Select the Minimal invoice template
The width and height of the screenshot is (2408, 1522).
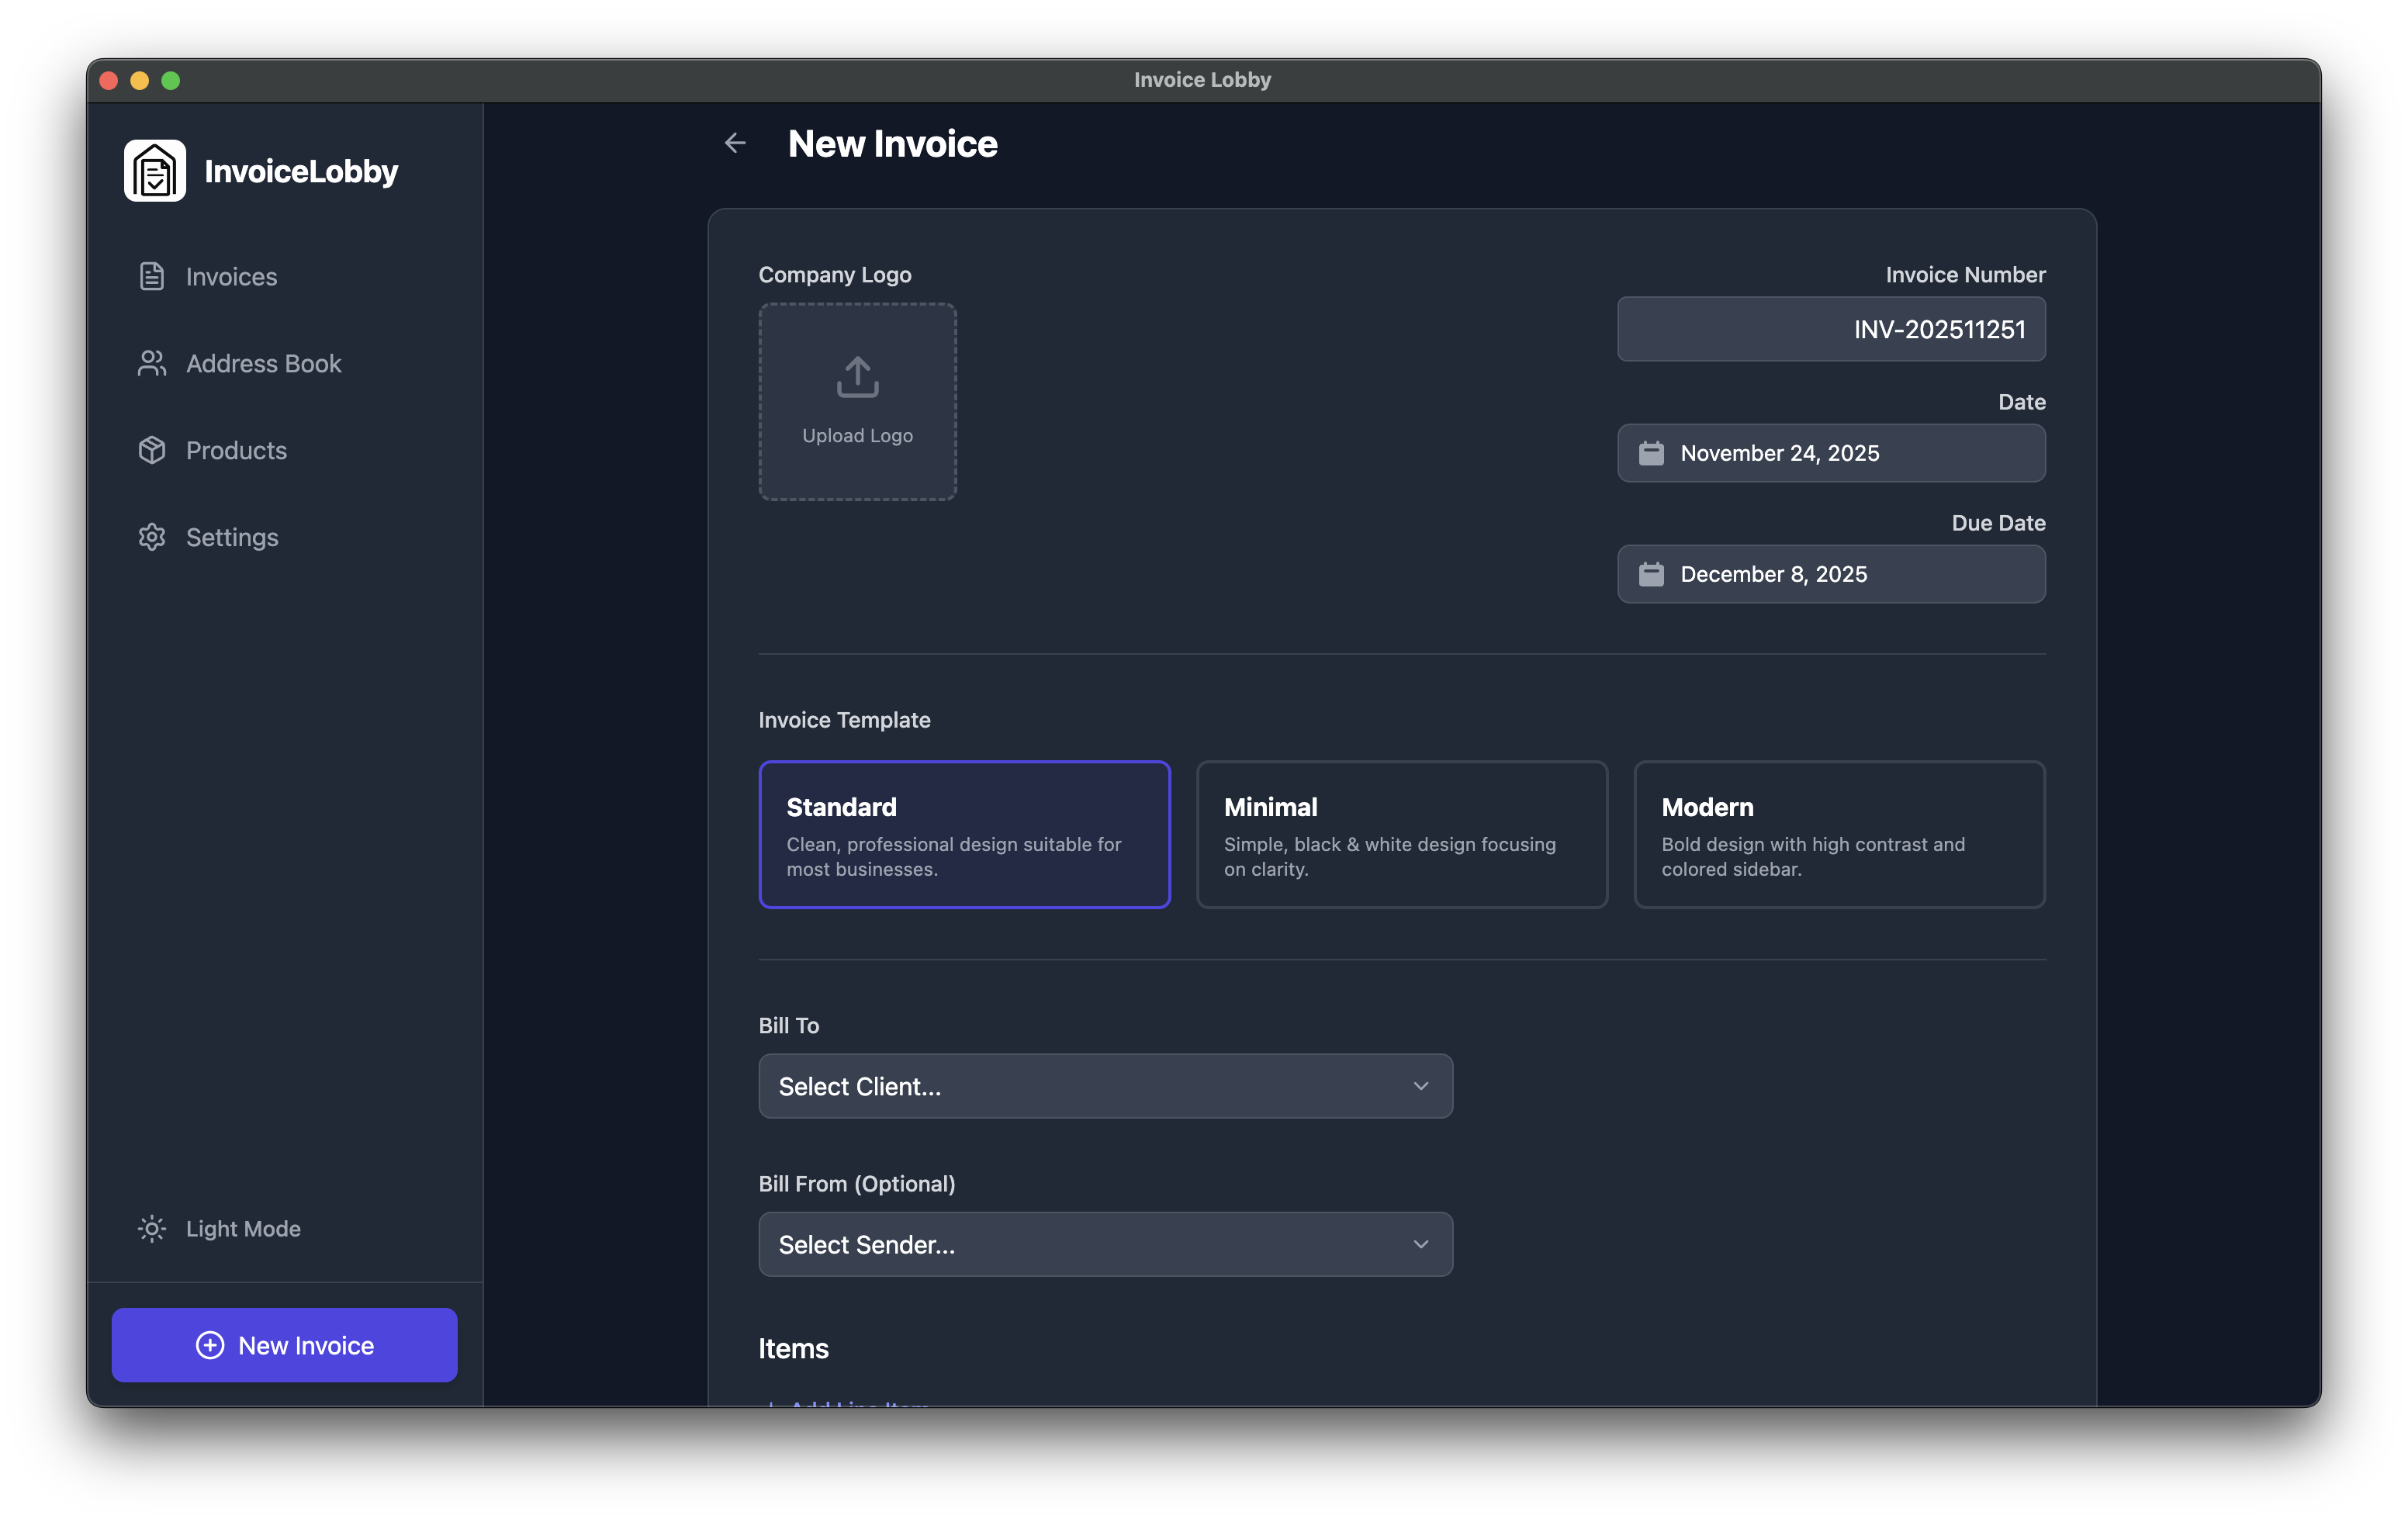pos(1401,835)
